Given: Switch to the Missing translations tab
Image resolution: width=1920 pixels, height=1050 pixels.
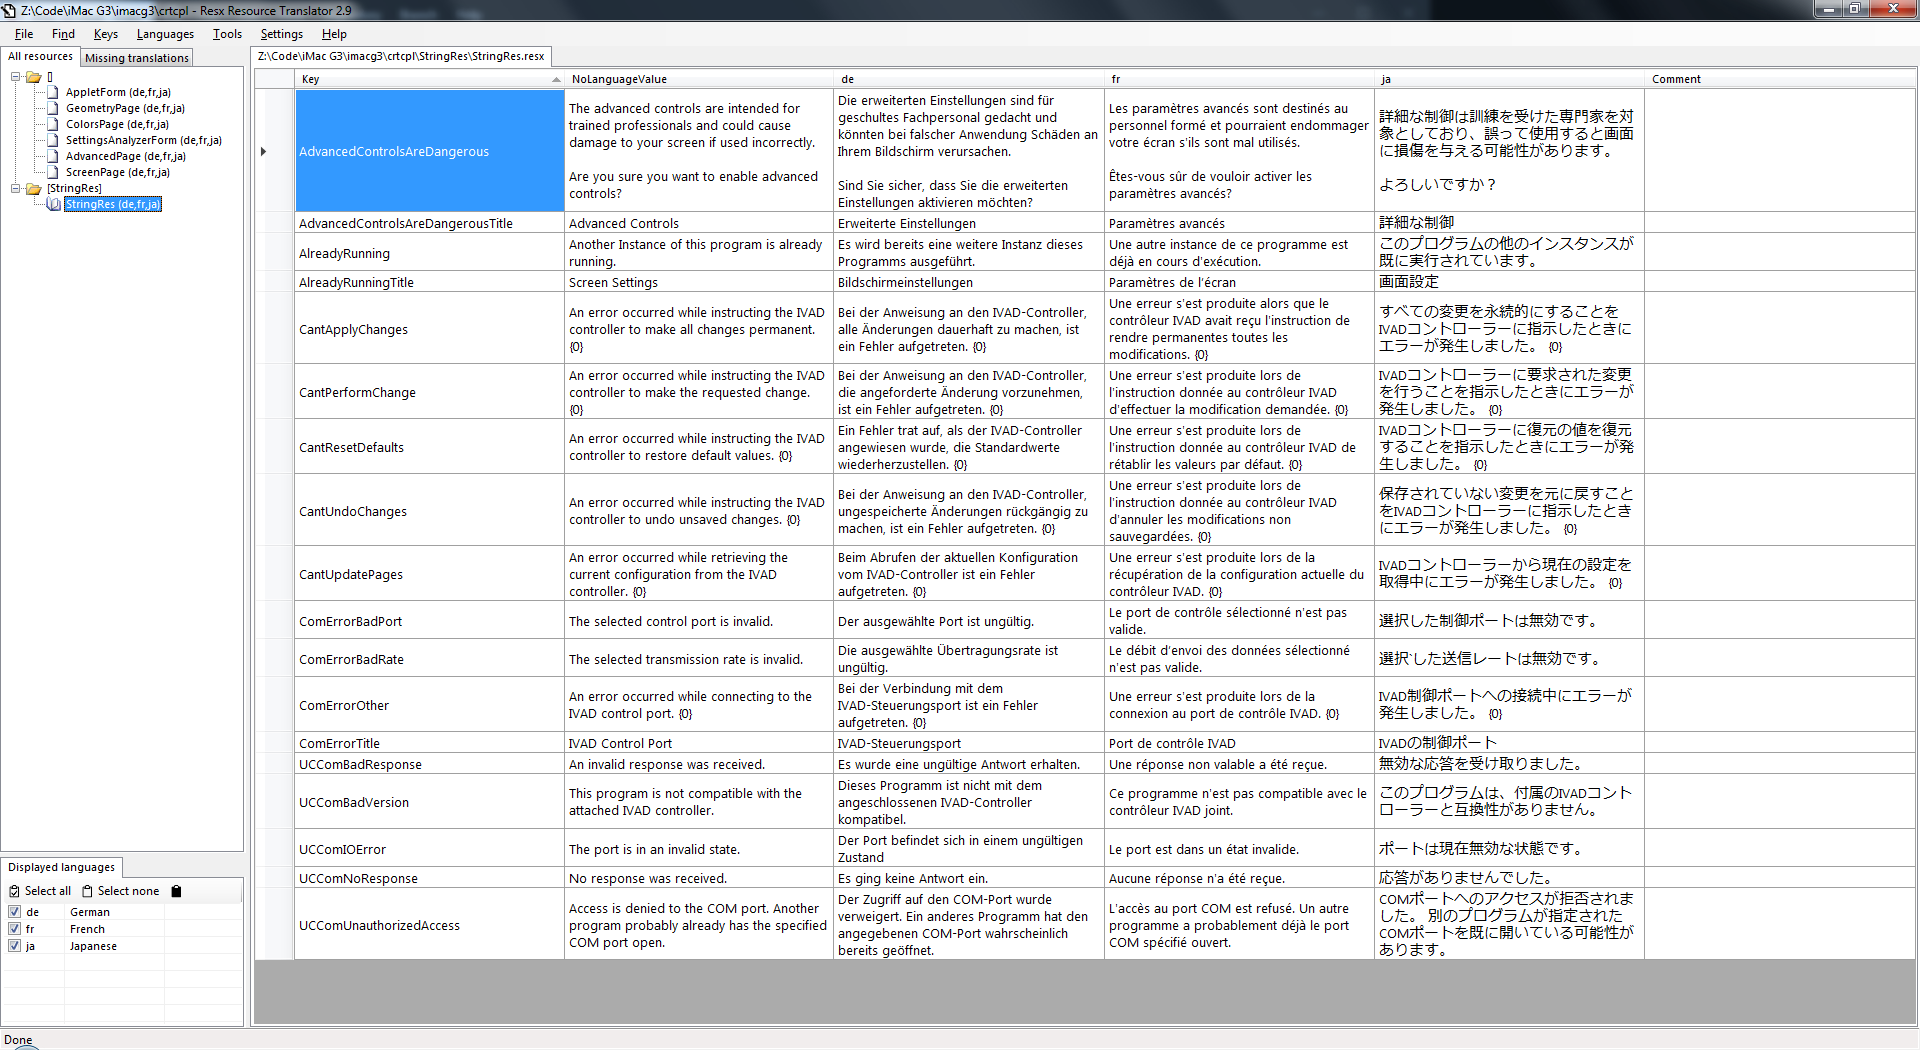Looking at the screenshot, I should tap(136, 58).
